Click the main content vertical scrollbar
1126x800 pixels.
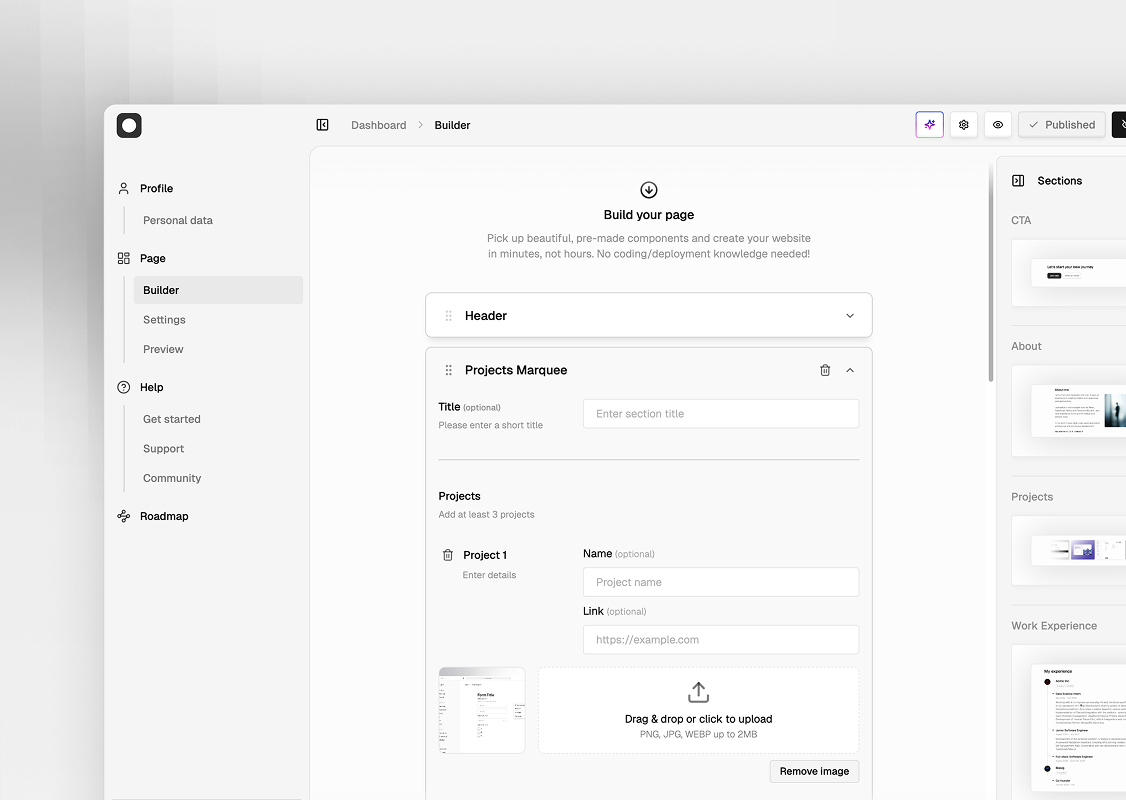click(991, 273)
